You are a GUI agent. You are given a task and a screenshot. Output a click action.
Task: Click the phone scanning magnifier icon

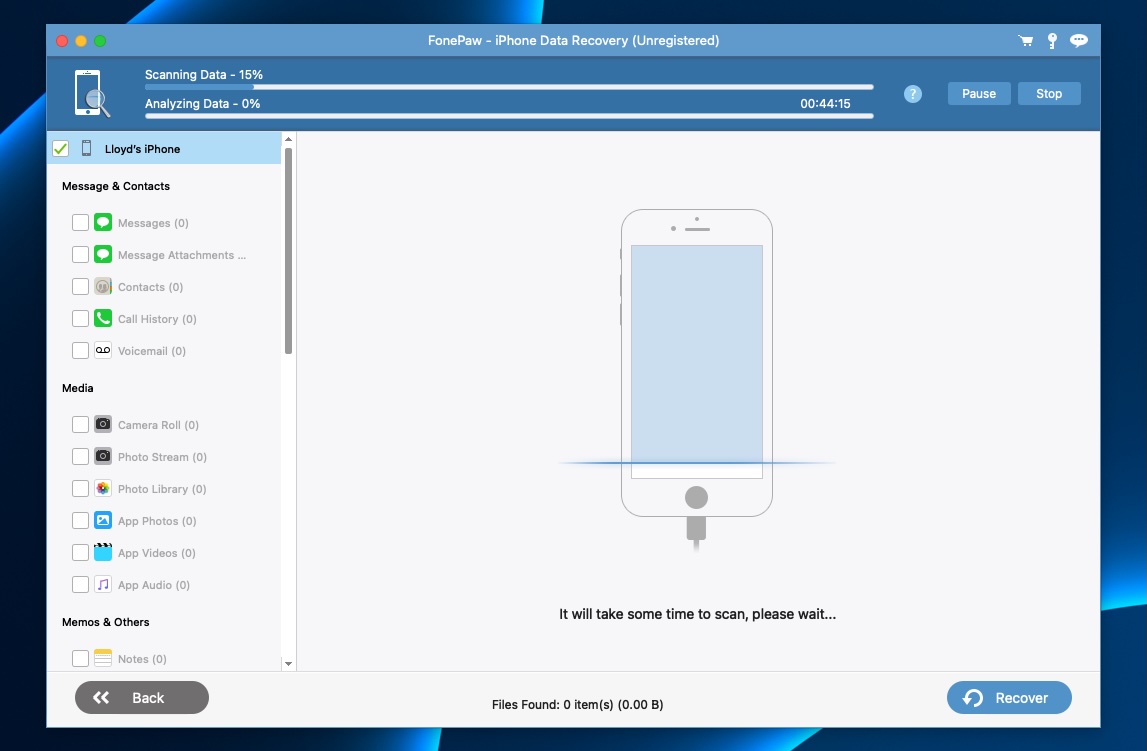tap(92, 94)
